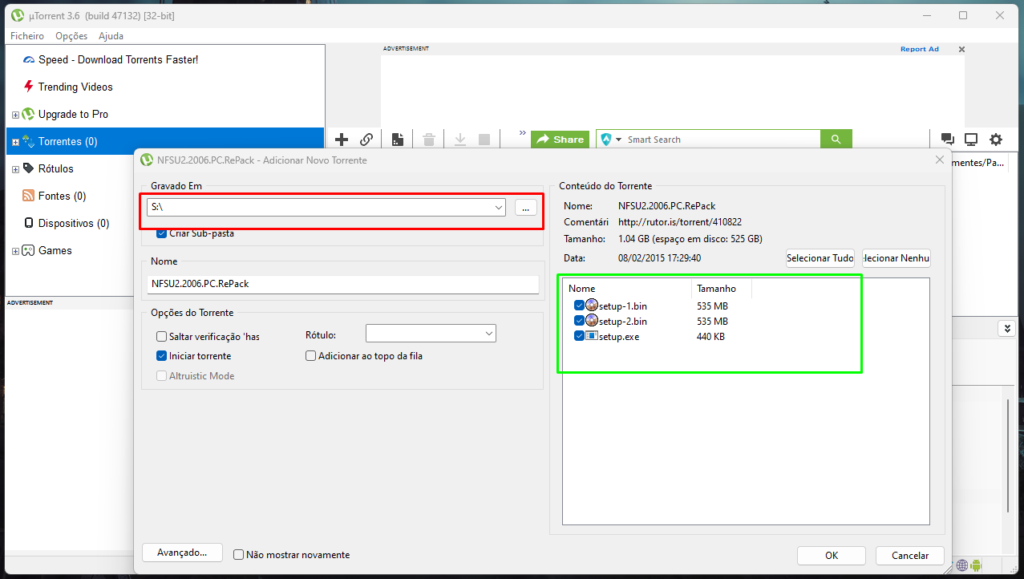The image size is (1024, 579).
Task: Click the Nome column header in file list
Action: pos(627,288)
